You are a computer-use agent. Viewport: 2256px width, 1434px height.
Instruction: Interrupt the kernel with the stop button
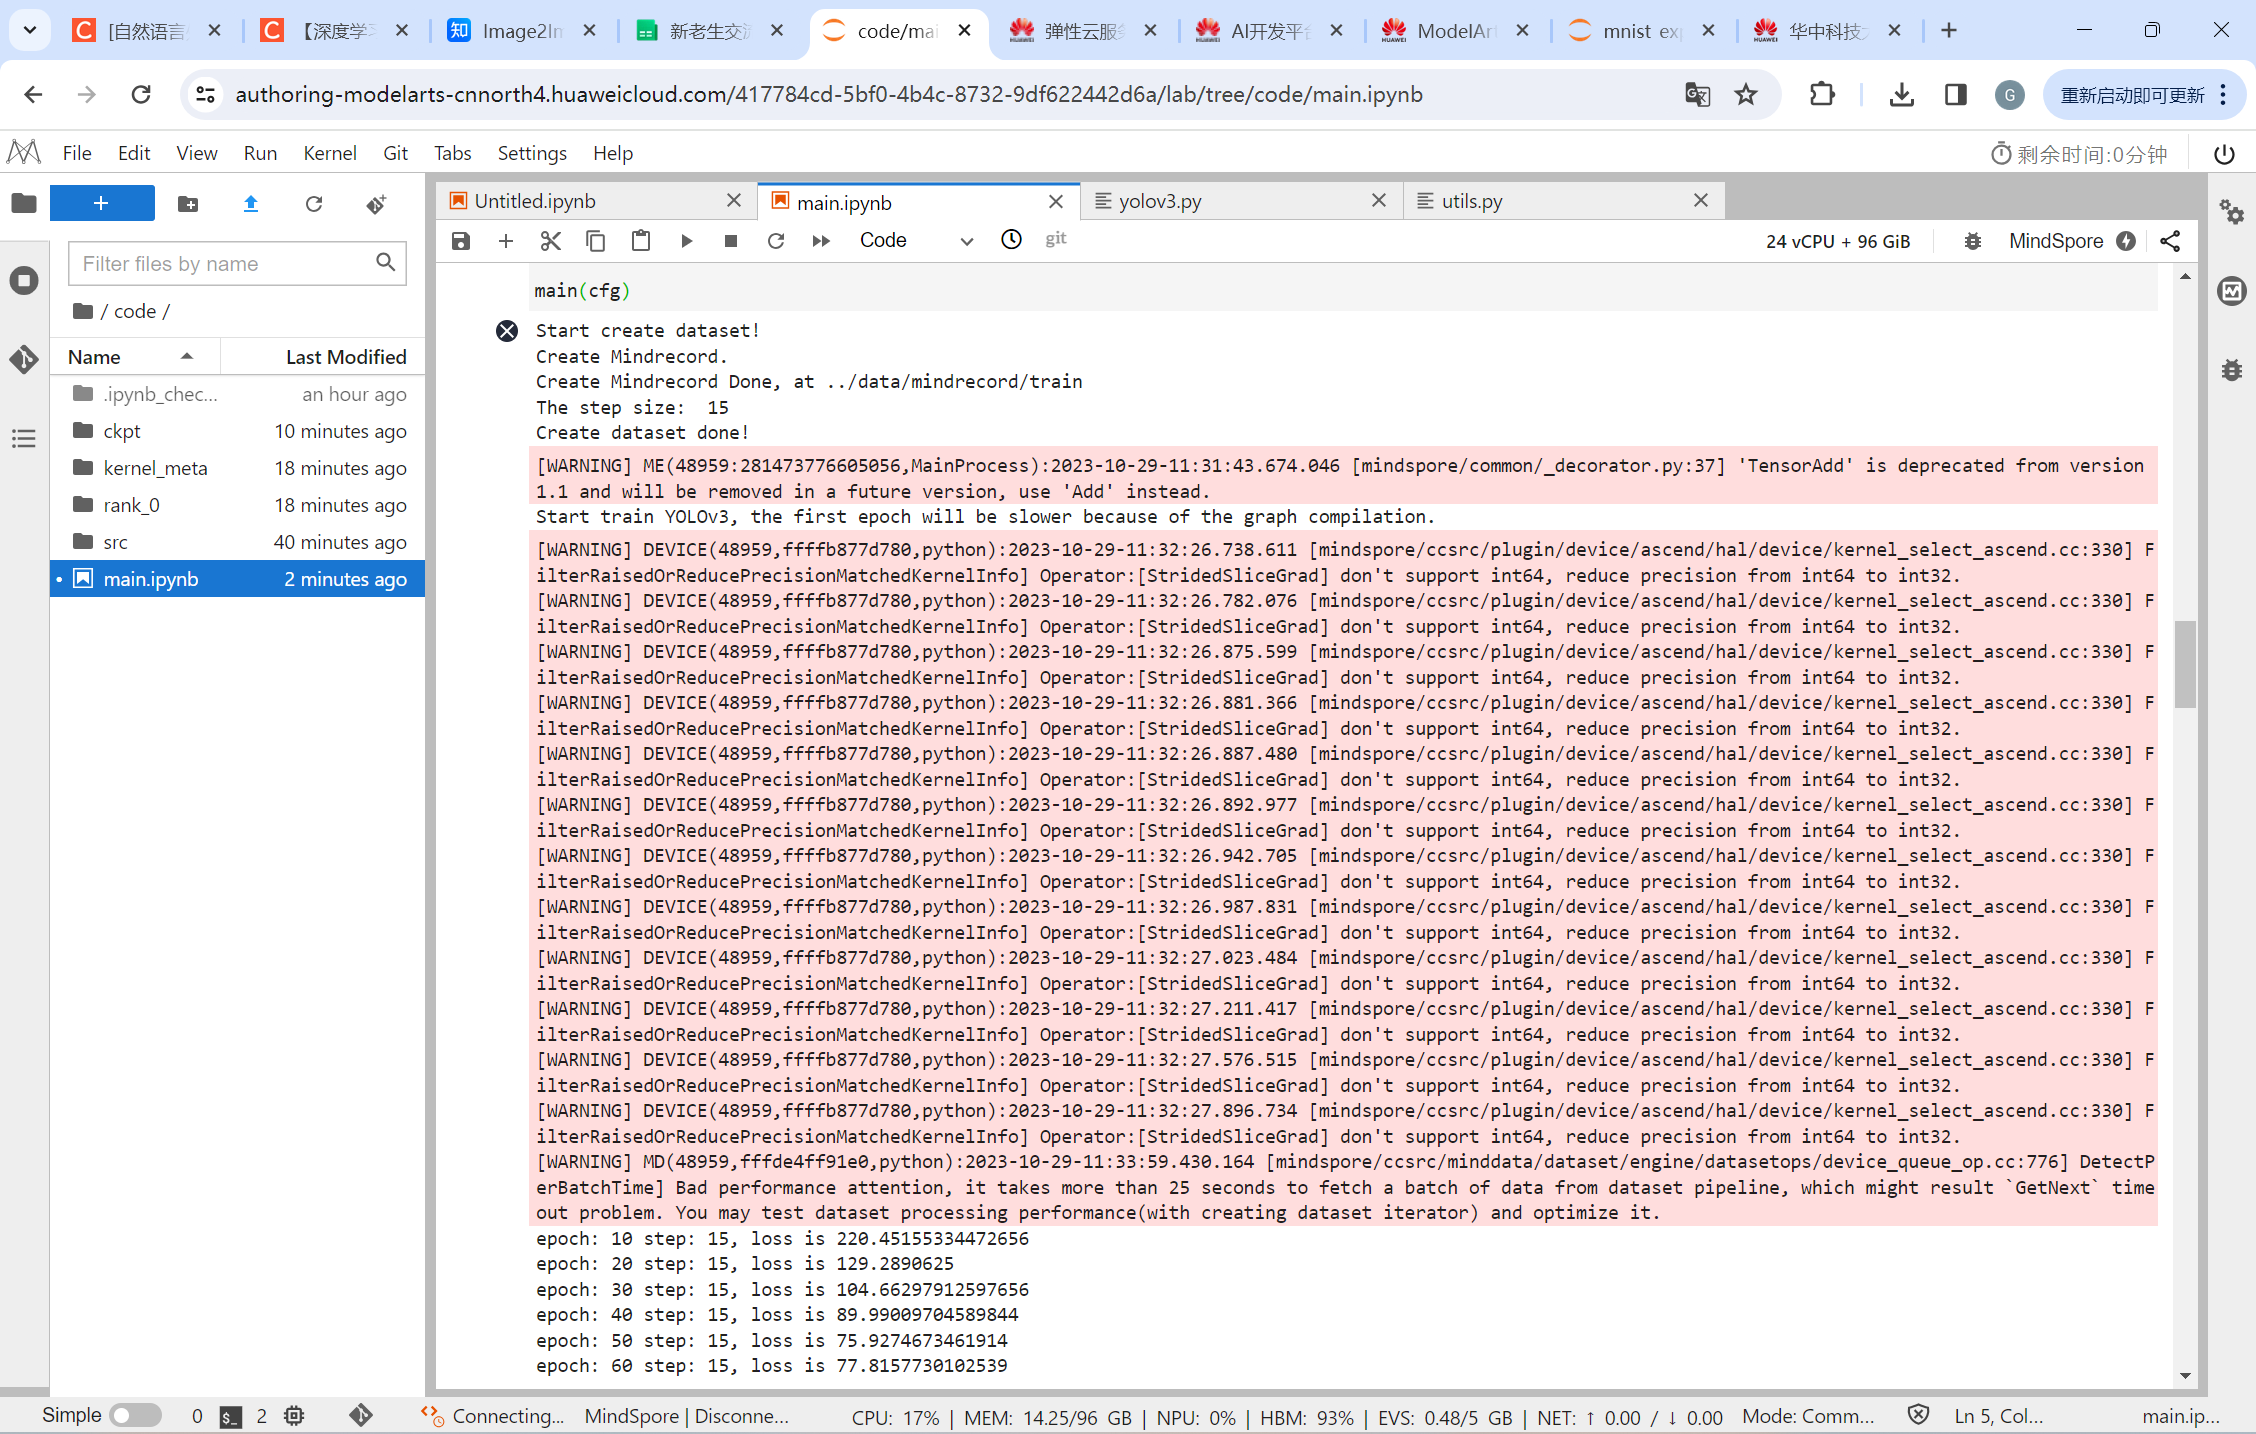(x=731, y=241)
